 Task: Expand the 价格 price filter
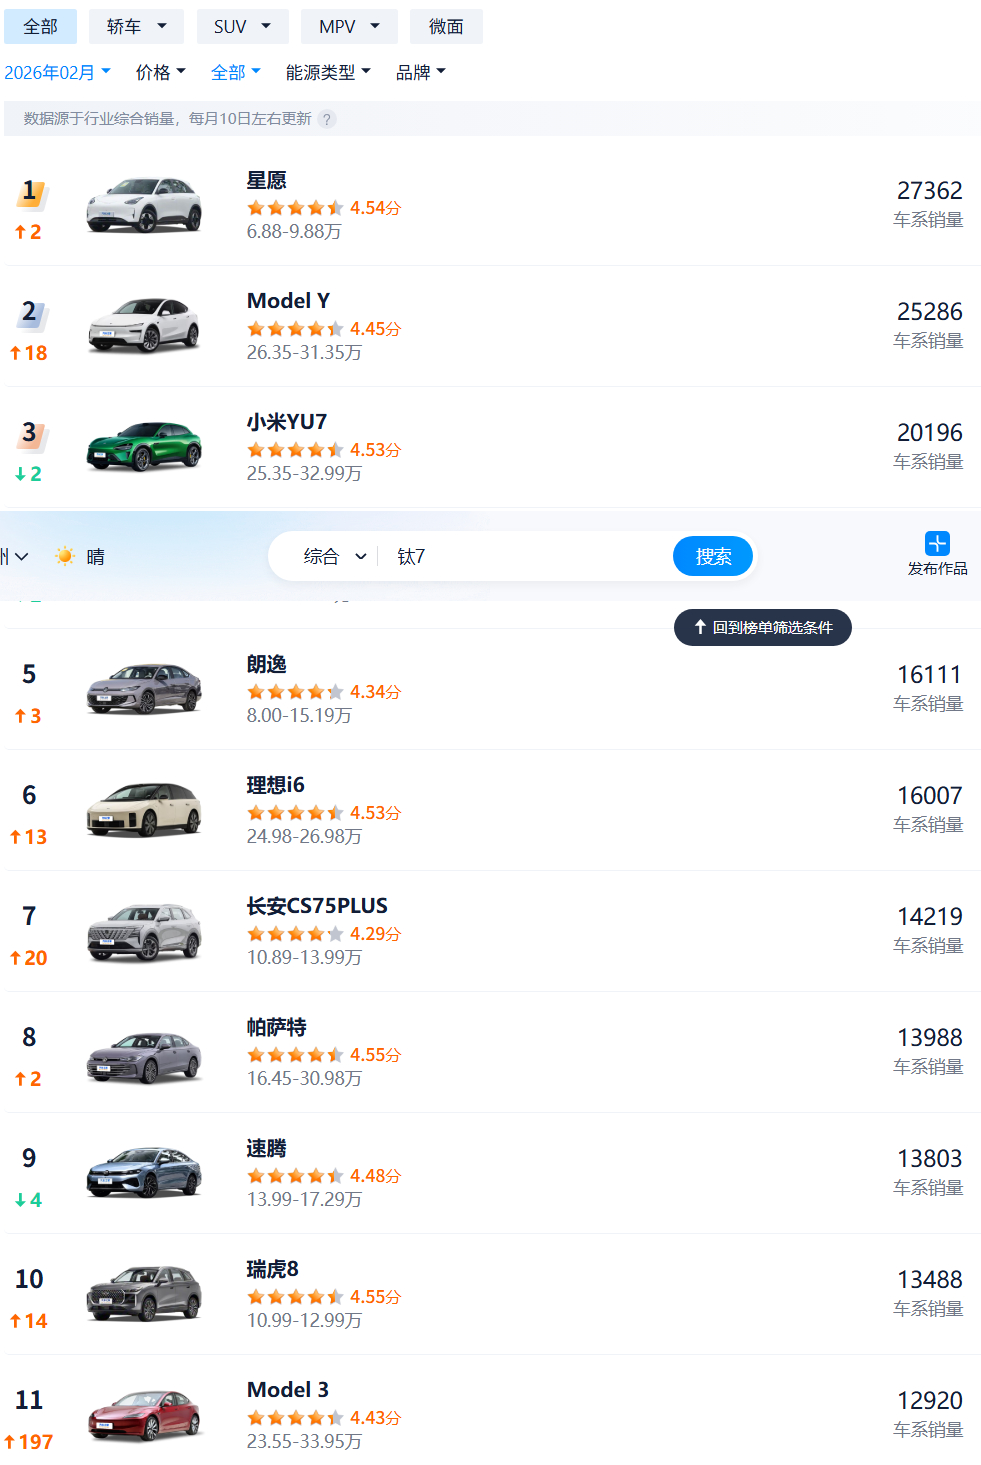point(160,72)
